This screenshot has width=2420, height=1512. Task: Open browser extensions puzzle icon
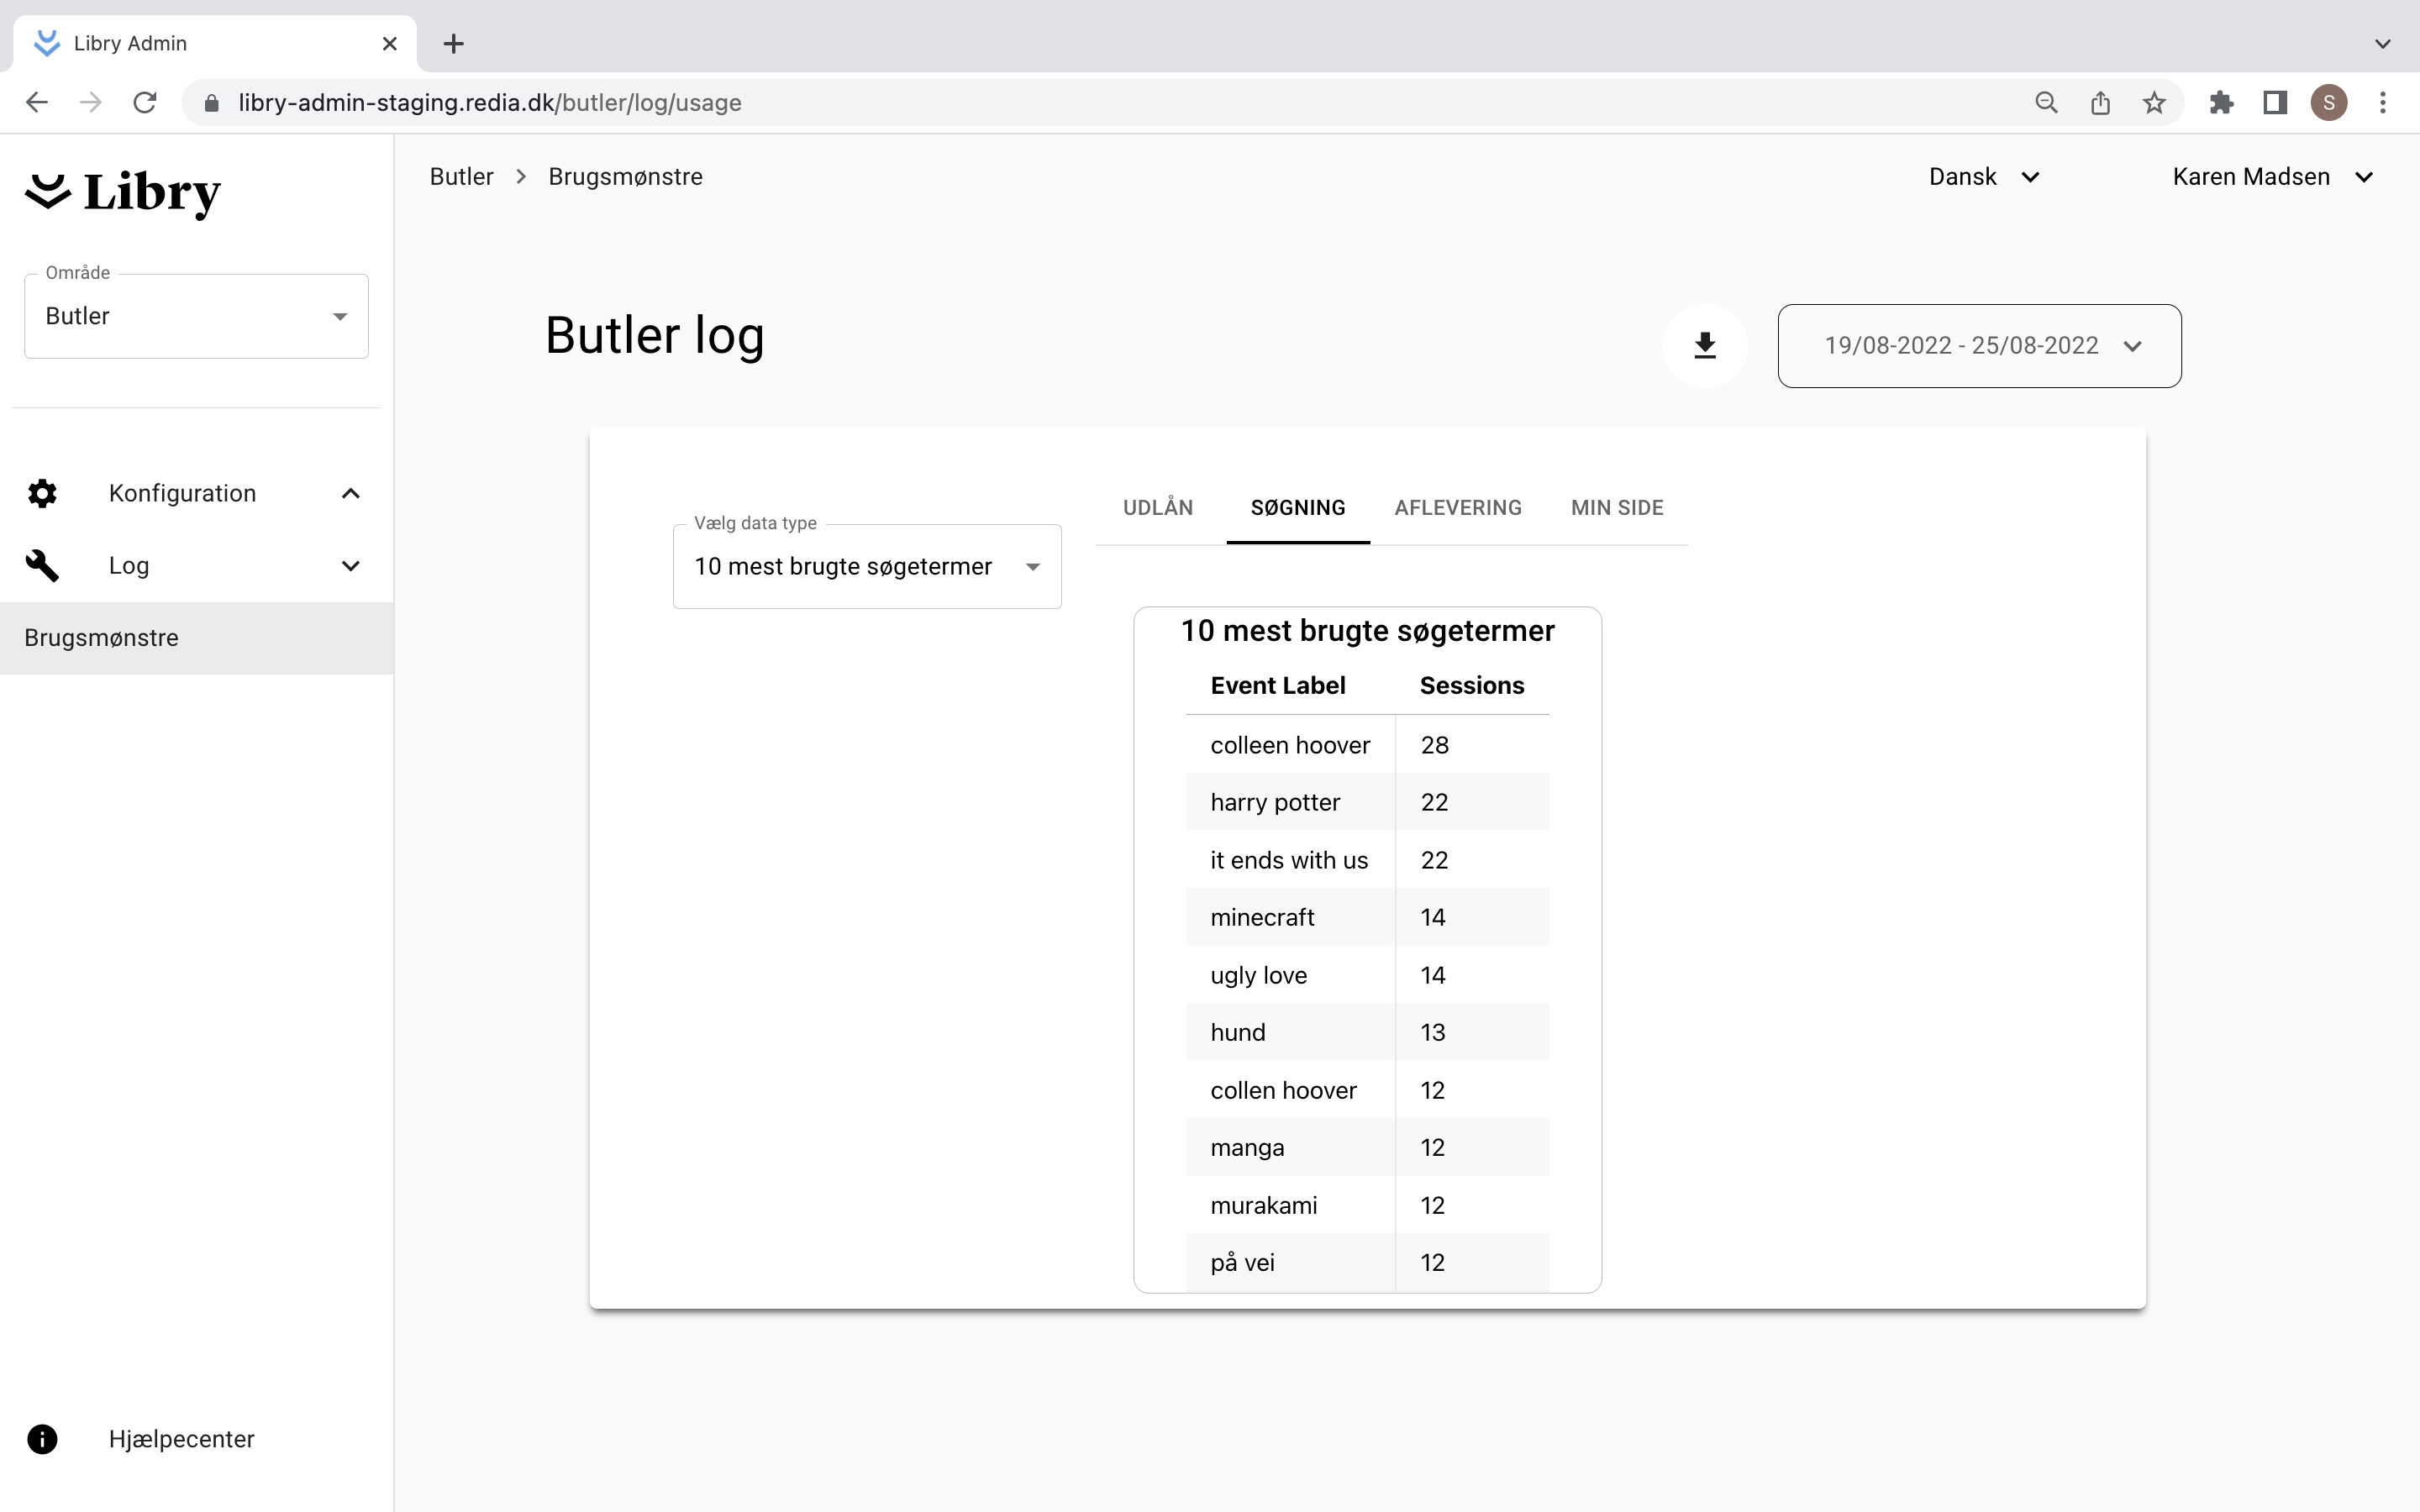(x=2221, y=103)
